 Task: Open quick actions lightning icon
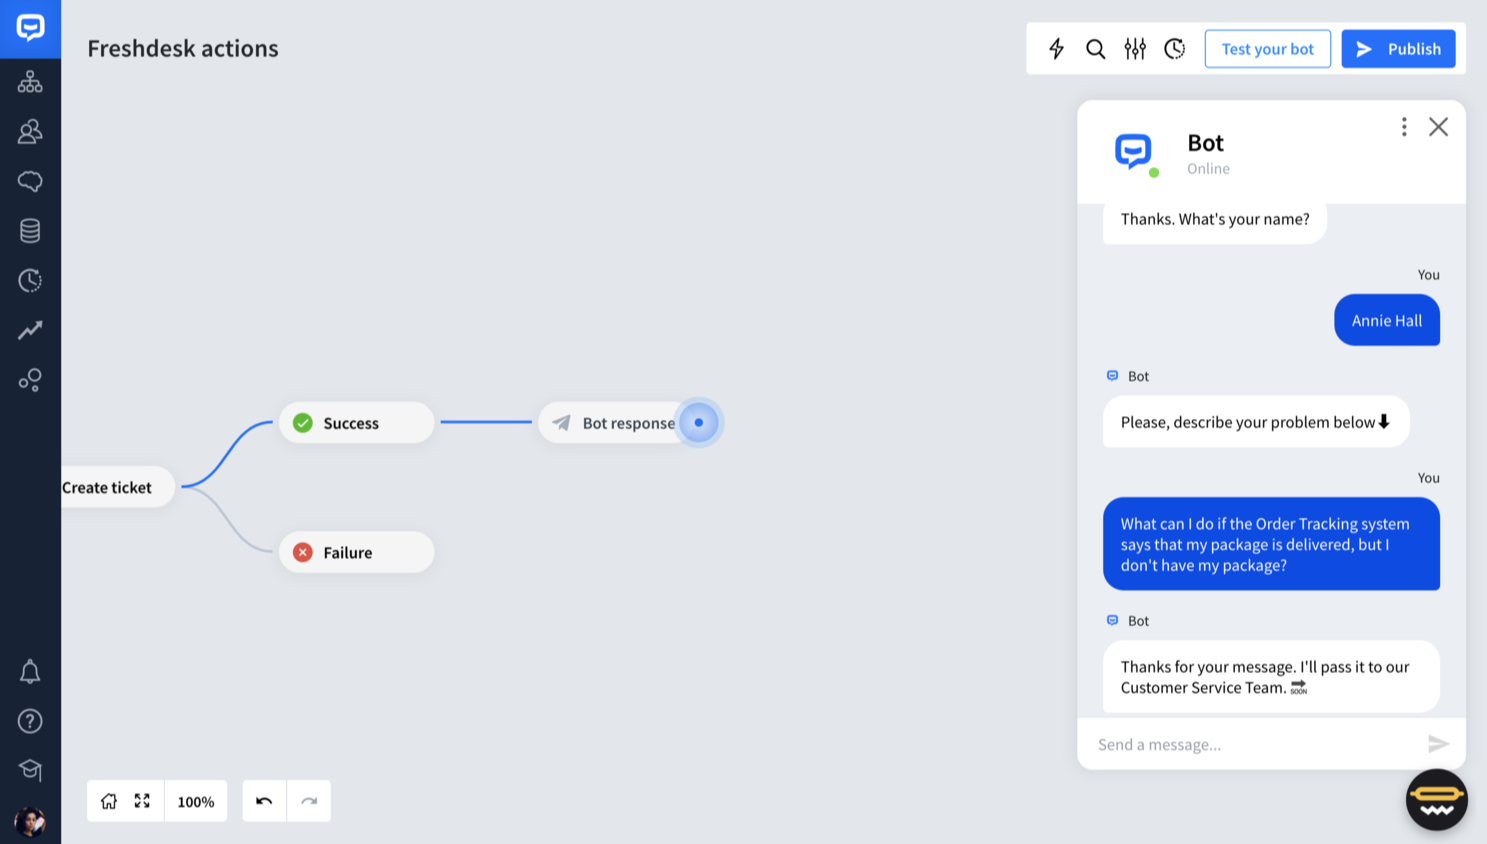pyautogui.click(x=1056, y=48)
